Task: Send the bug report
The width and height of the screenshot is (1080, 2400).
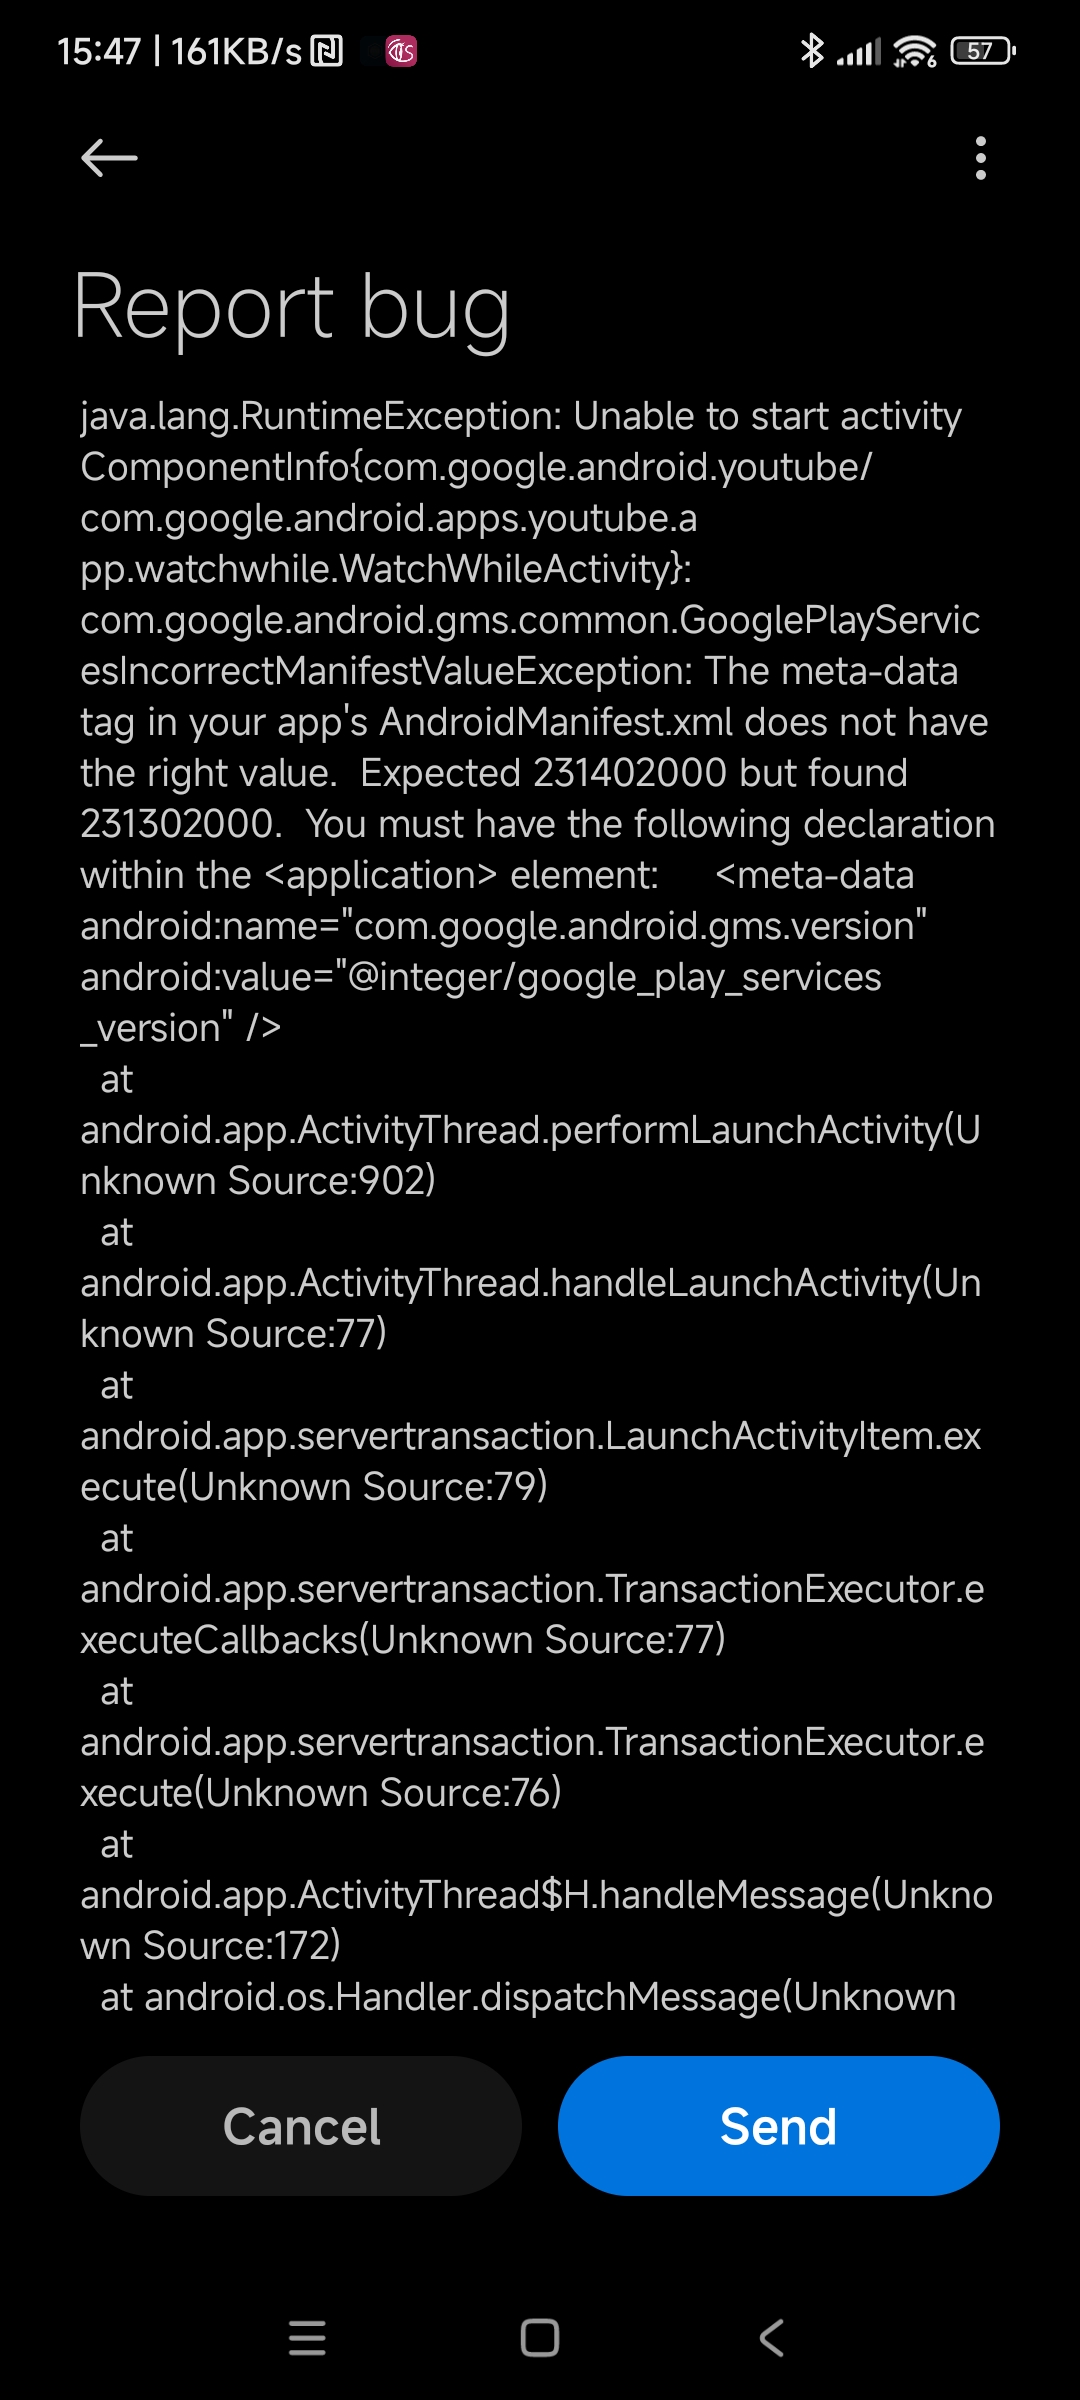Action: point(779,2126)
